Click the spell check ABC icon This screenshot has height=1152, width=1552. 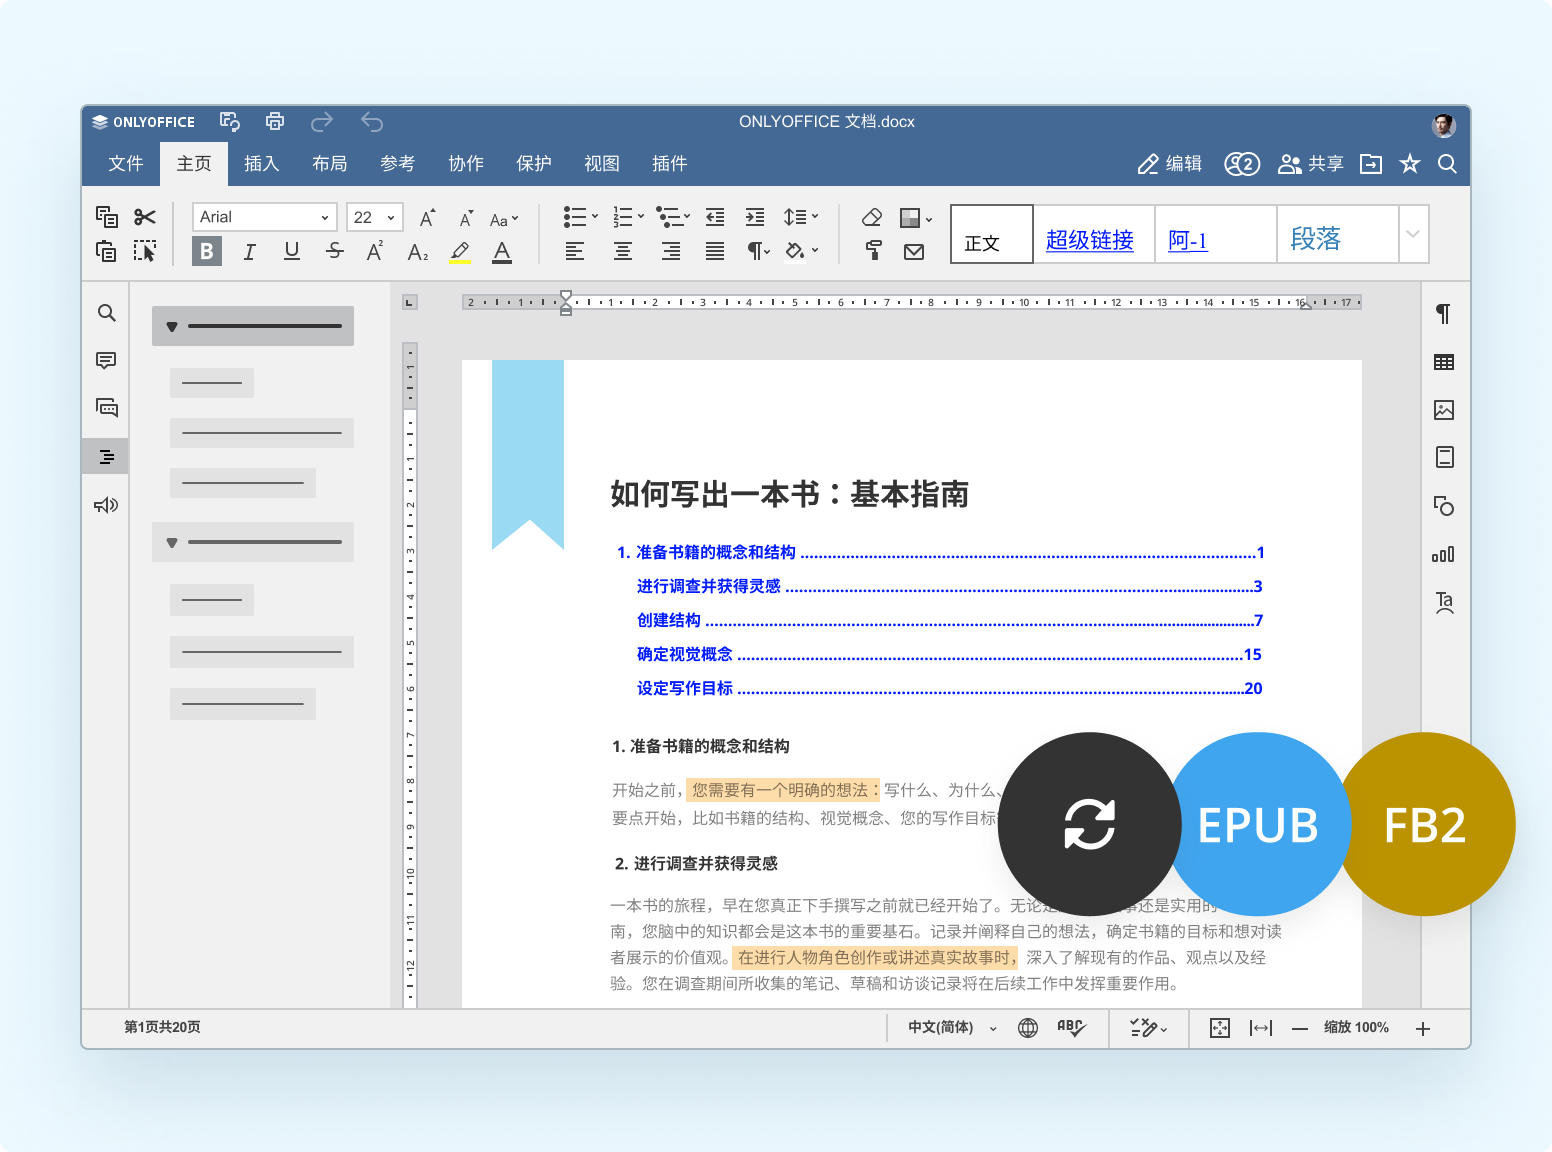pyautogui.click(x=1070, y=1027)
